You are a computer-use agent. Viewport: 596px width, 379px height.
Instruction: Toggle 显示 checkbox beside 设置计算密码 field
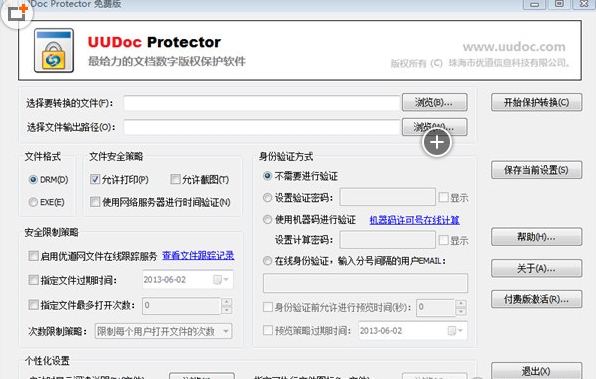coord(444,239)
